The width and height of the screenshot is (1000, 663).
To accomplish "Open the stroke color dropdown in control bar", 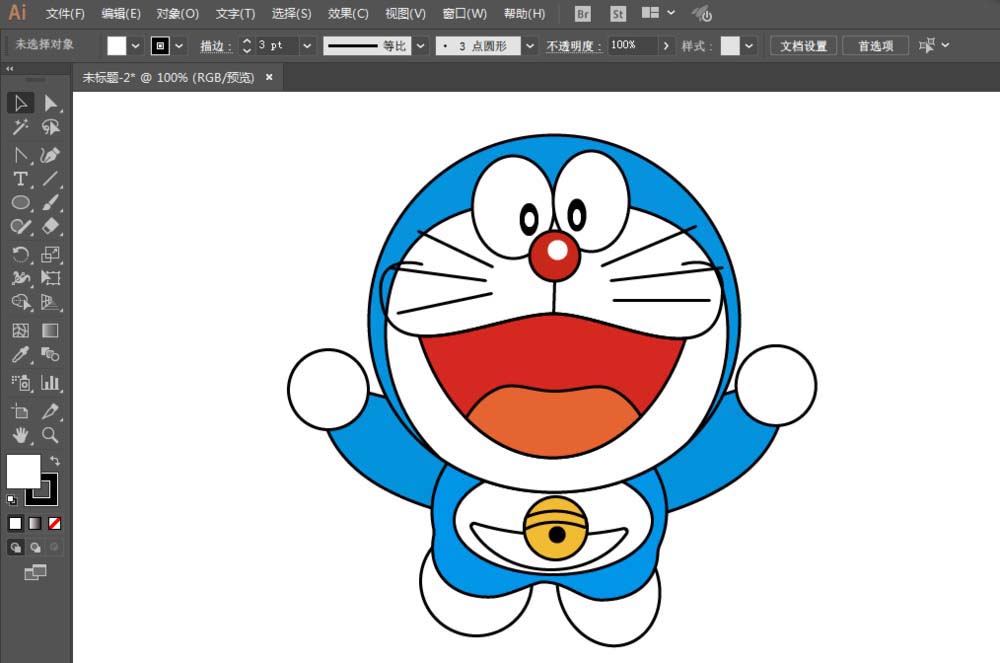I will click(x=179, y=46).
